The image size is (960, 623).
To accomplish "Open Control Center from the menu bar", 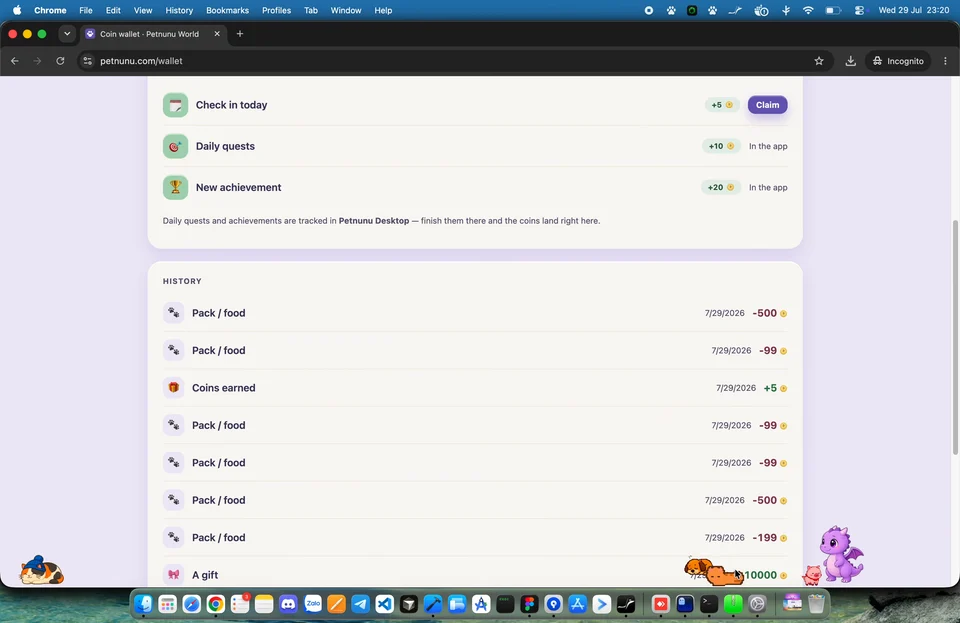I will [860, 10].
